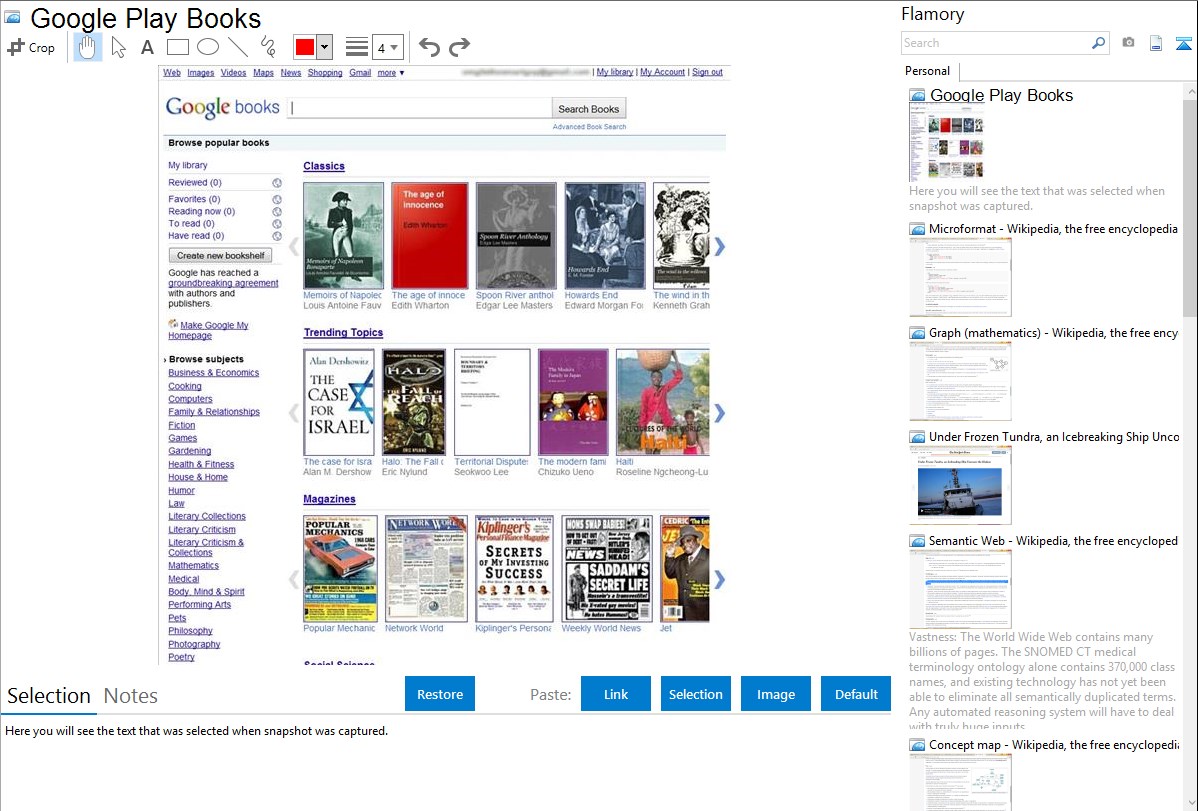Click the Default paste button
The width and height of the screenshot is (1198, 811).
tap(856, 694)
